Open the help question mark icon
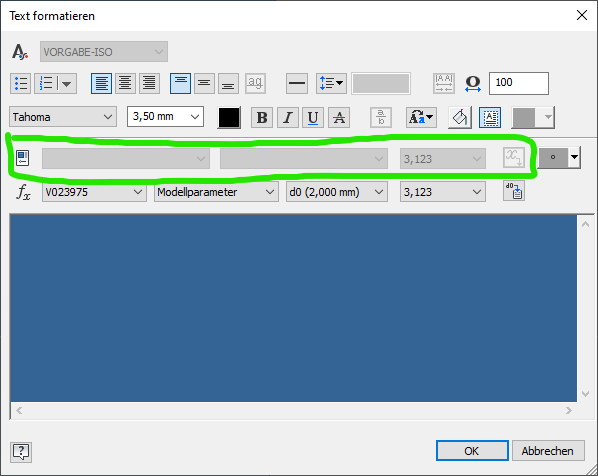This screenshot has width=598, height=476. click(x=21, y=452)
